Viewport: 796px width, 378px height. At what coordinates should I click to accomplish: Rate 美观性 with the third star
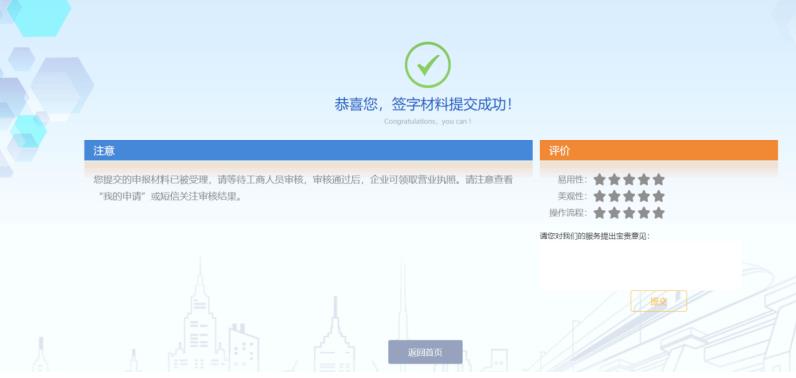pos(629,196)
